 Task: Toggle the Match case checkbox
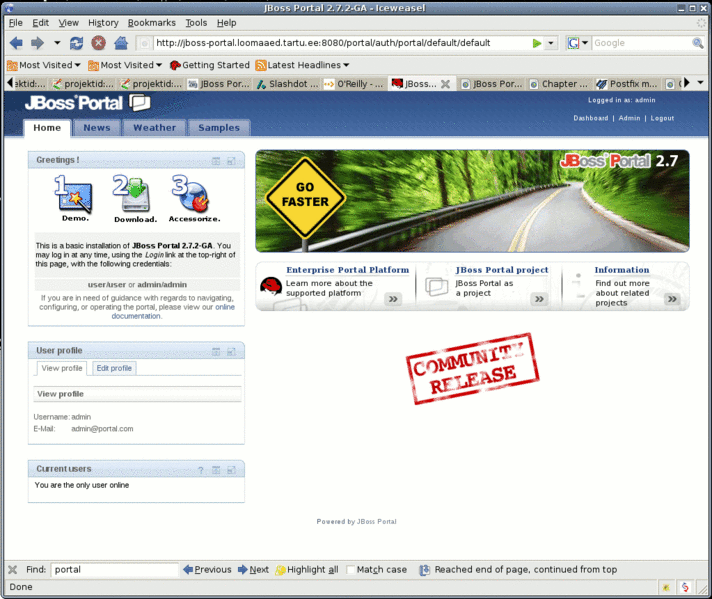click(350, 569)
